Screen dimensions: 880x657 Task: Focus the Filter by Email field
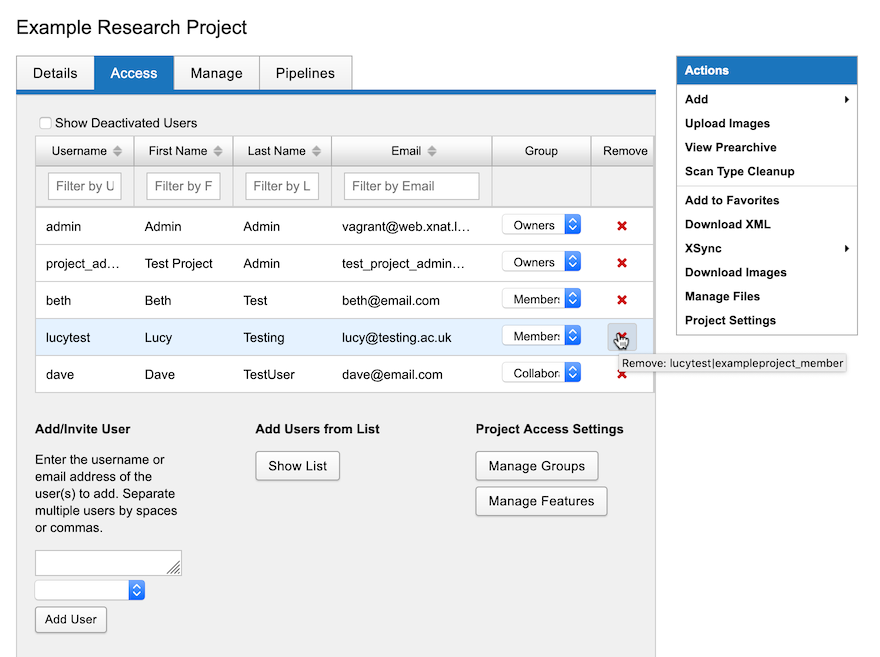411,186
